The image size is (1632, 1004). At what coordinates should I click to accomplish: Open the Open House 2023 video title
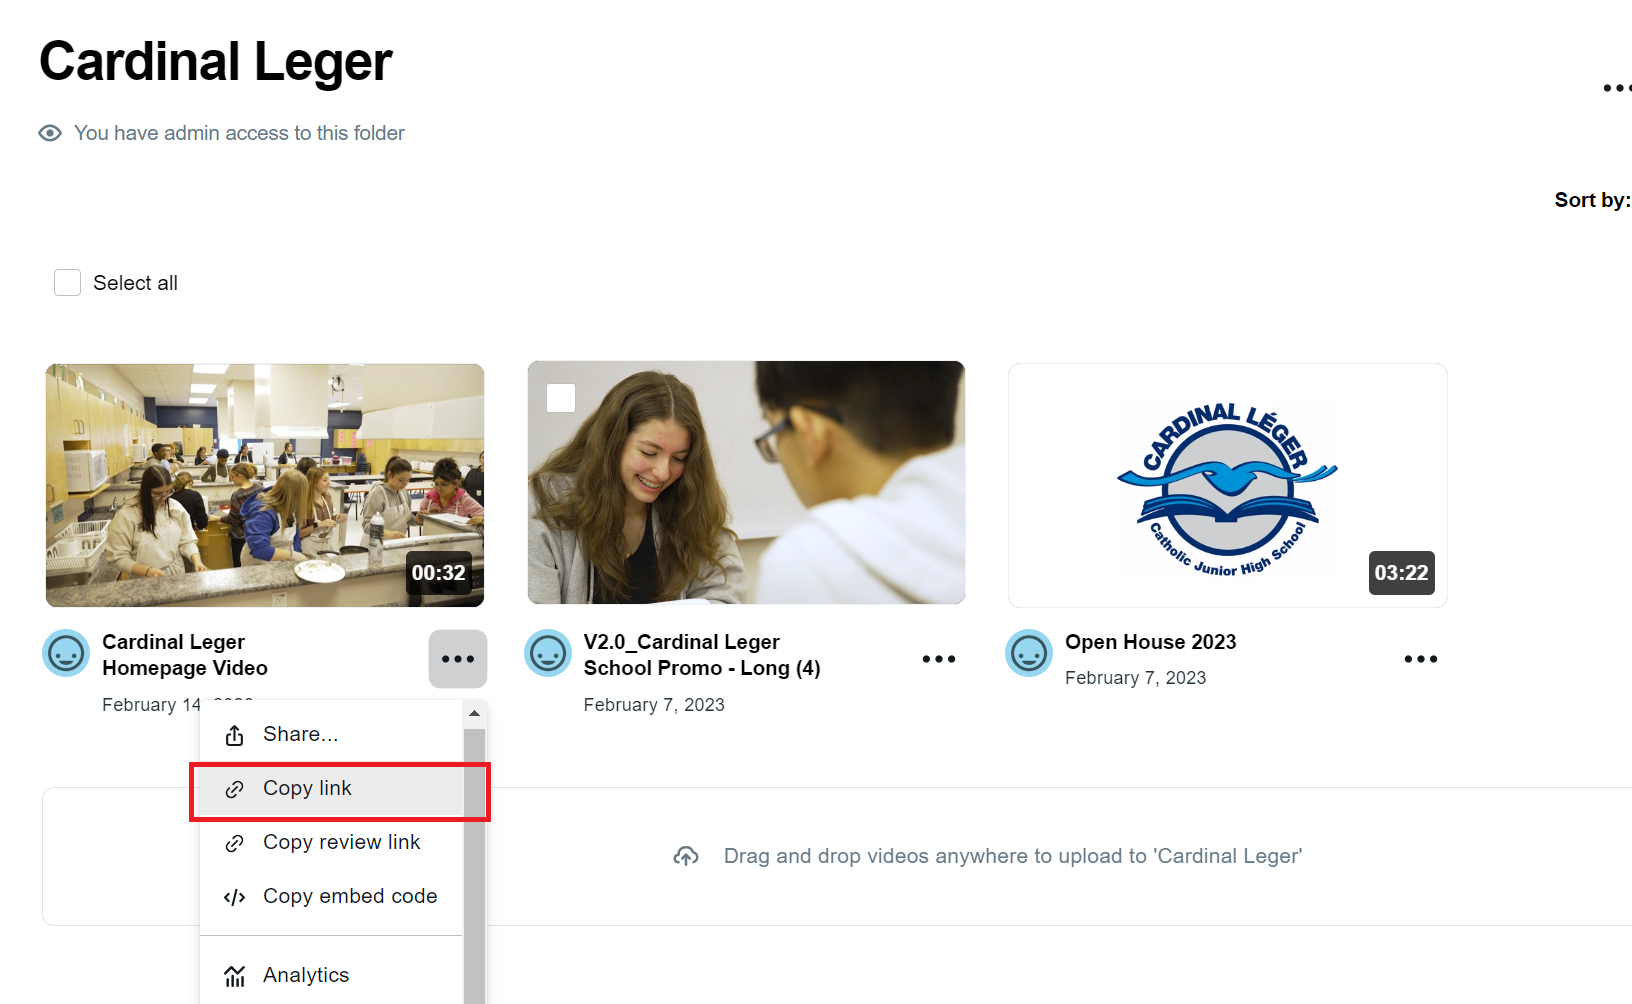point(1150,642)
